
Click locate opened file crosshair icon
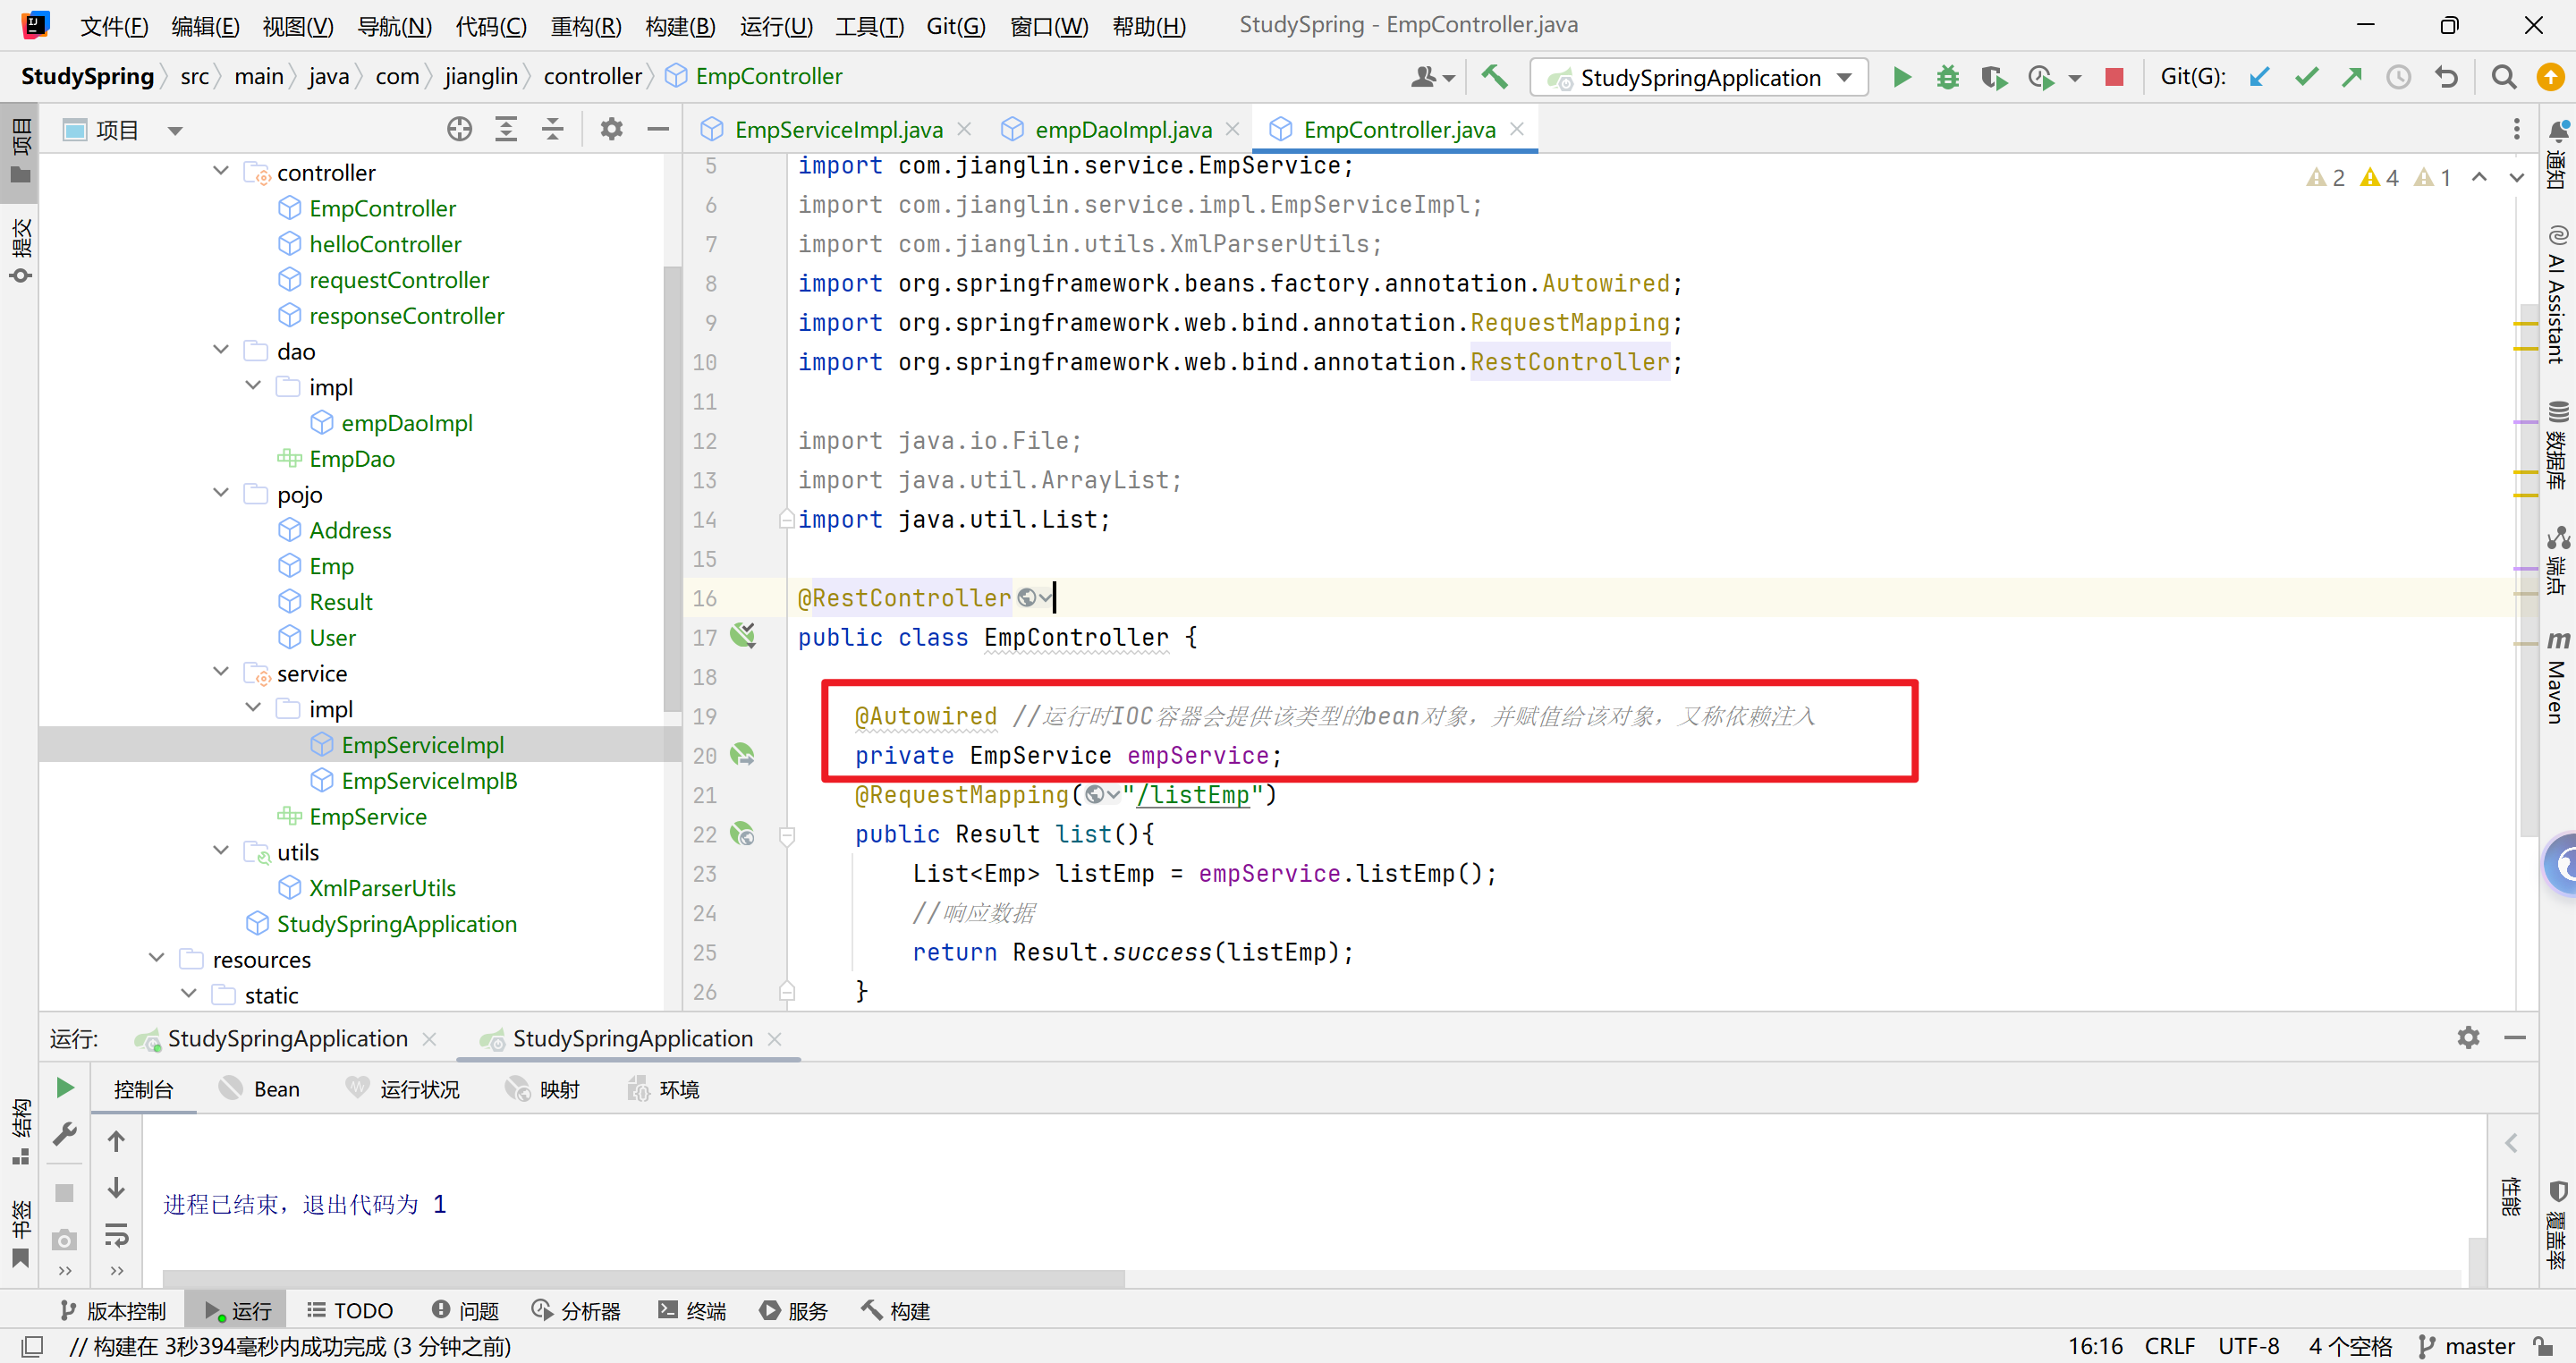click(459, 130)
